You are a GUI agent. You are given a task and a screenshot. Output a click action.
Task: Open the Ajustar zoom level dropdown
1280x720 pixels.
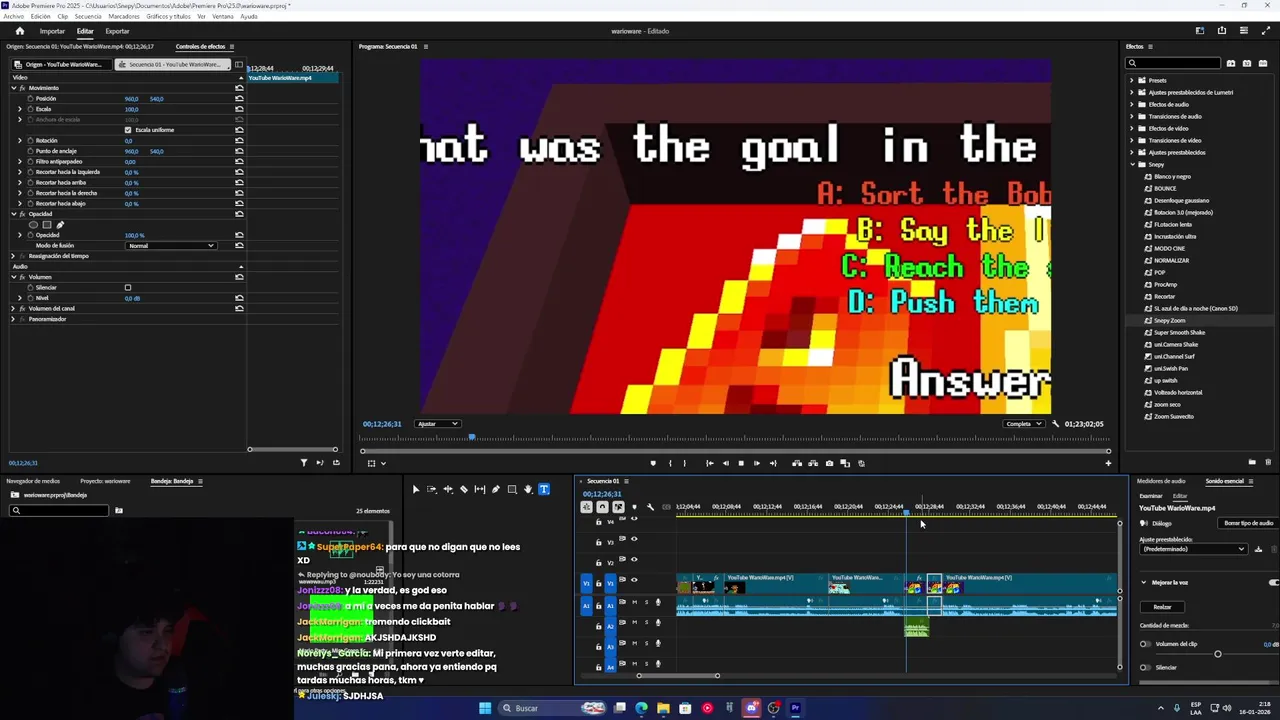(438, 424)
